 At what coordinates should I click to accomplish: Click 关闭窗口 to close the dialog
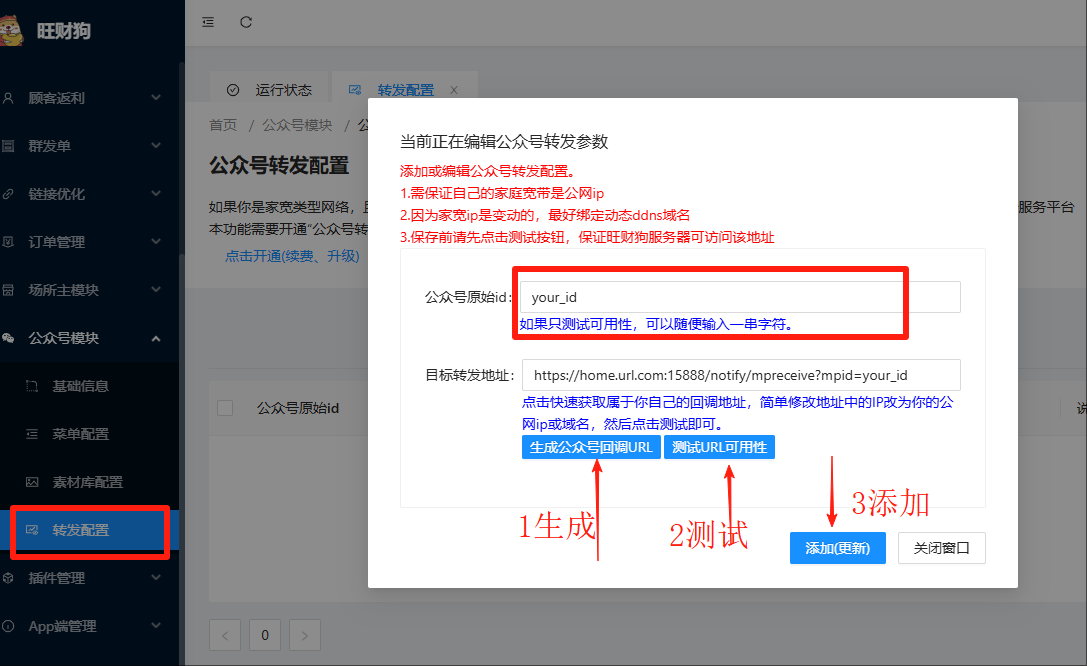click(x=941, y=548)
